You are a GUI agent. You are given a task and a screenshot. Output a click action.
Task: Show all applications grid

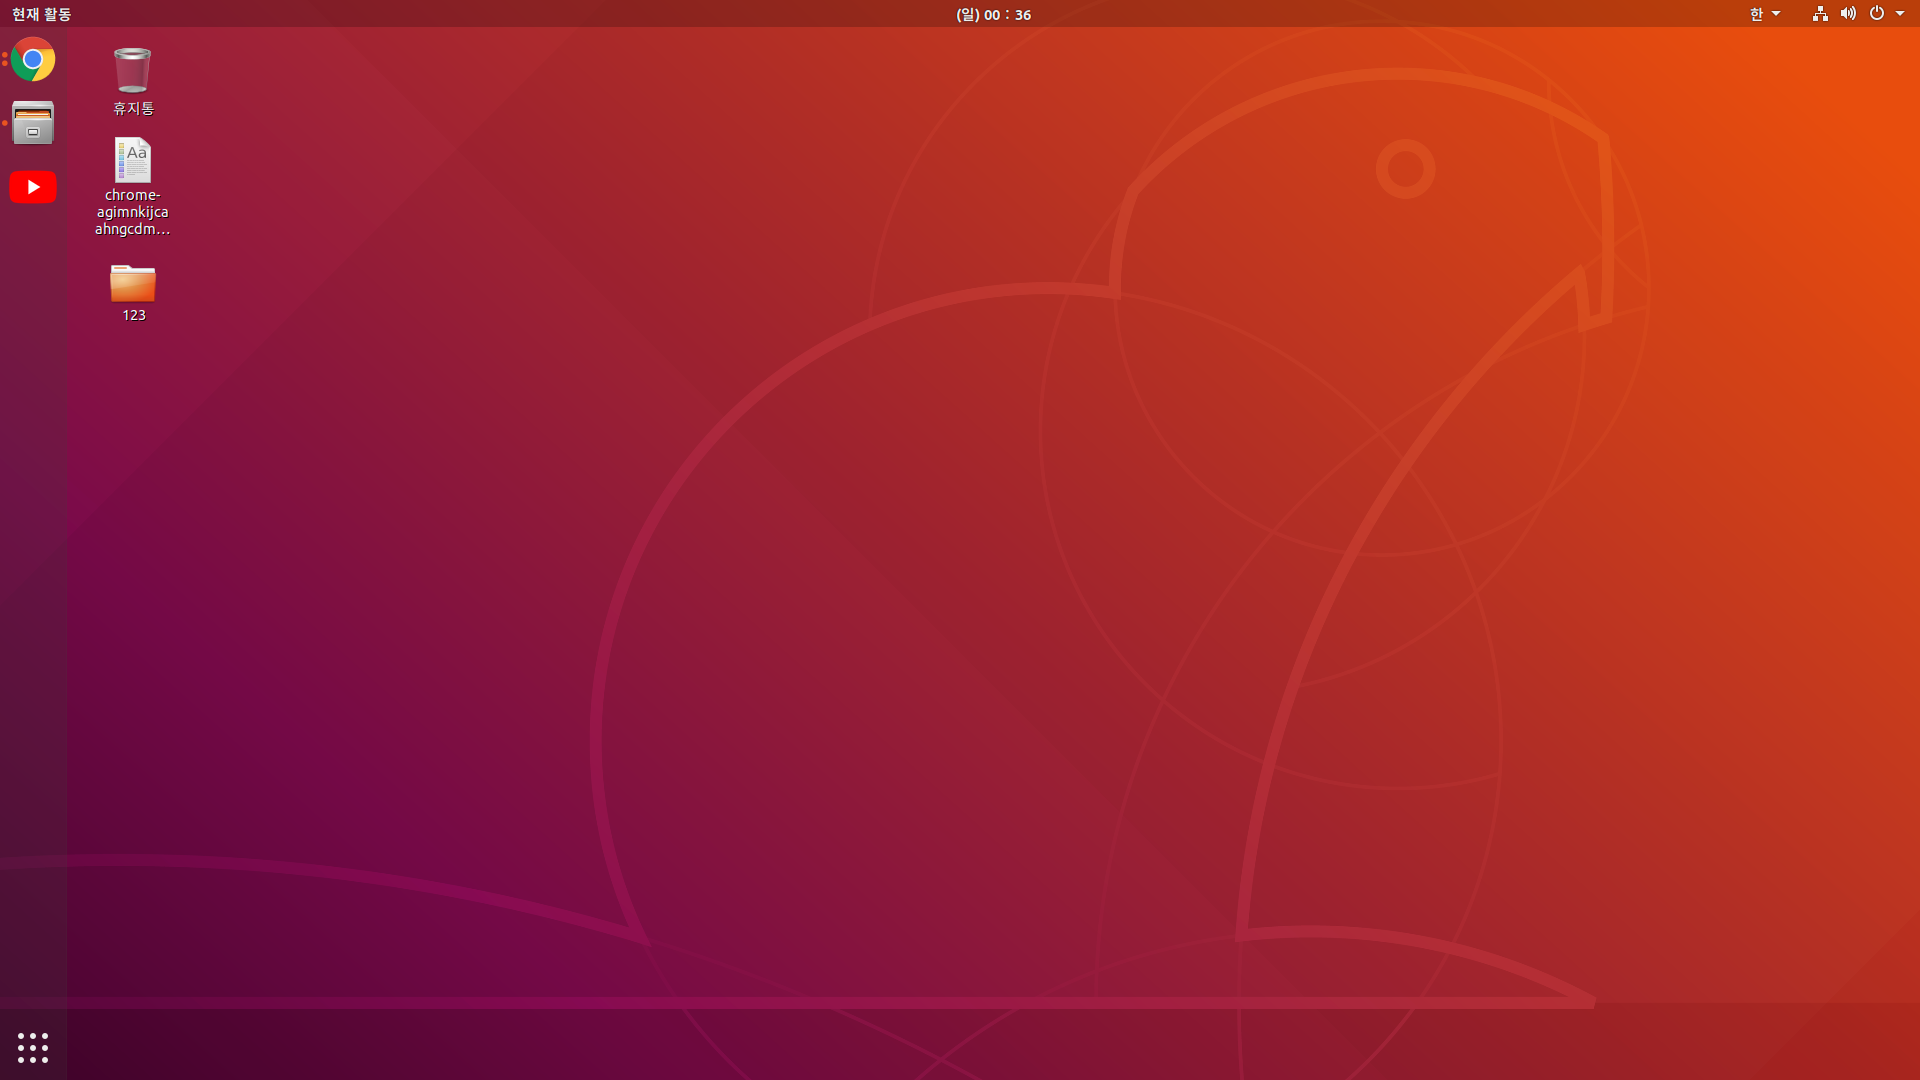33,1047
